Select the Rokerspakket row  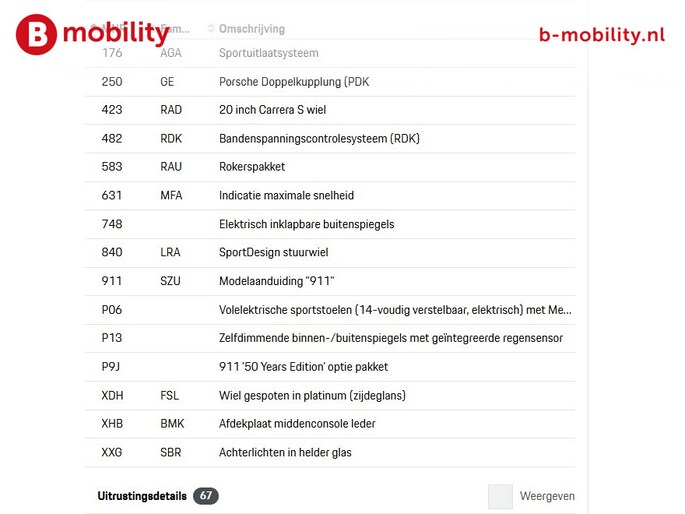tap(252, 167)
